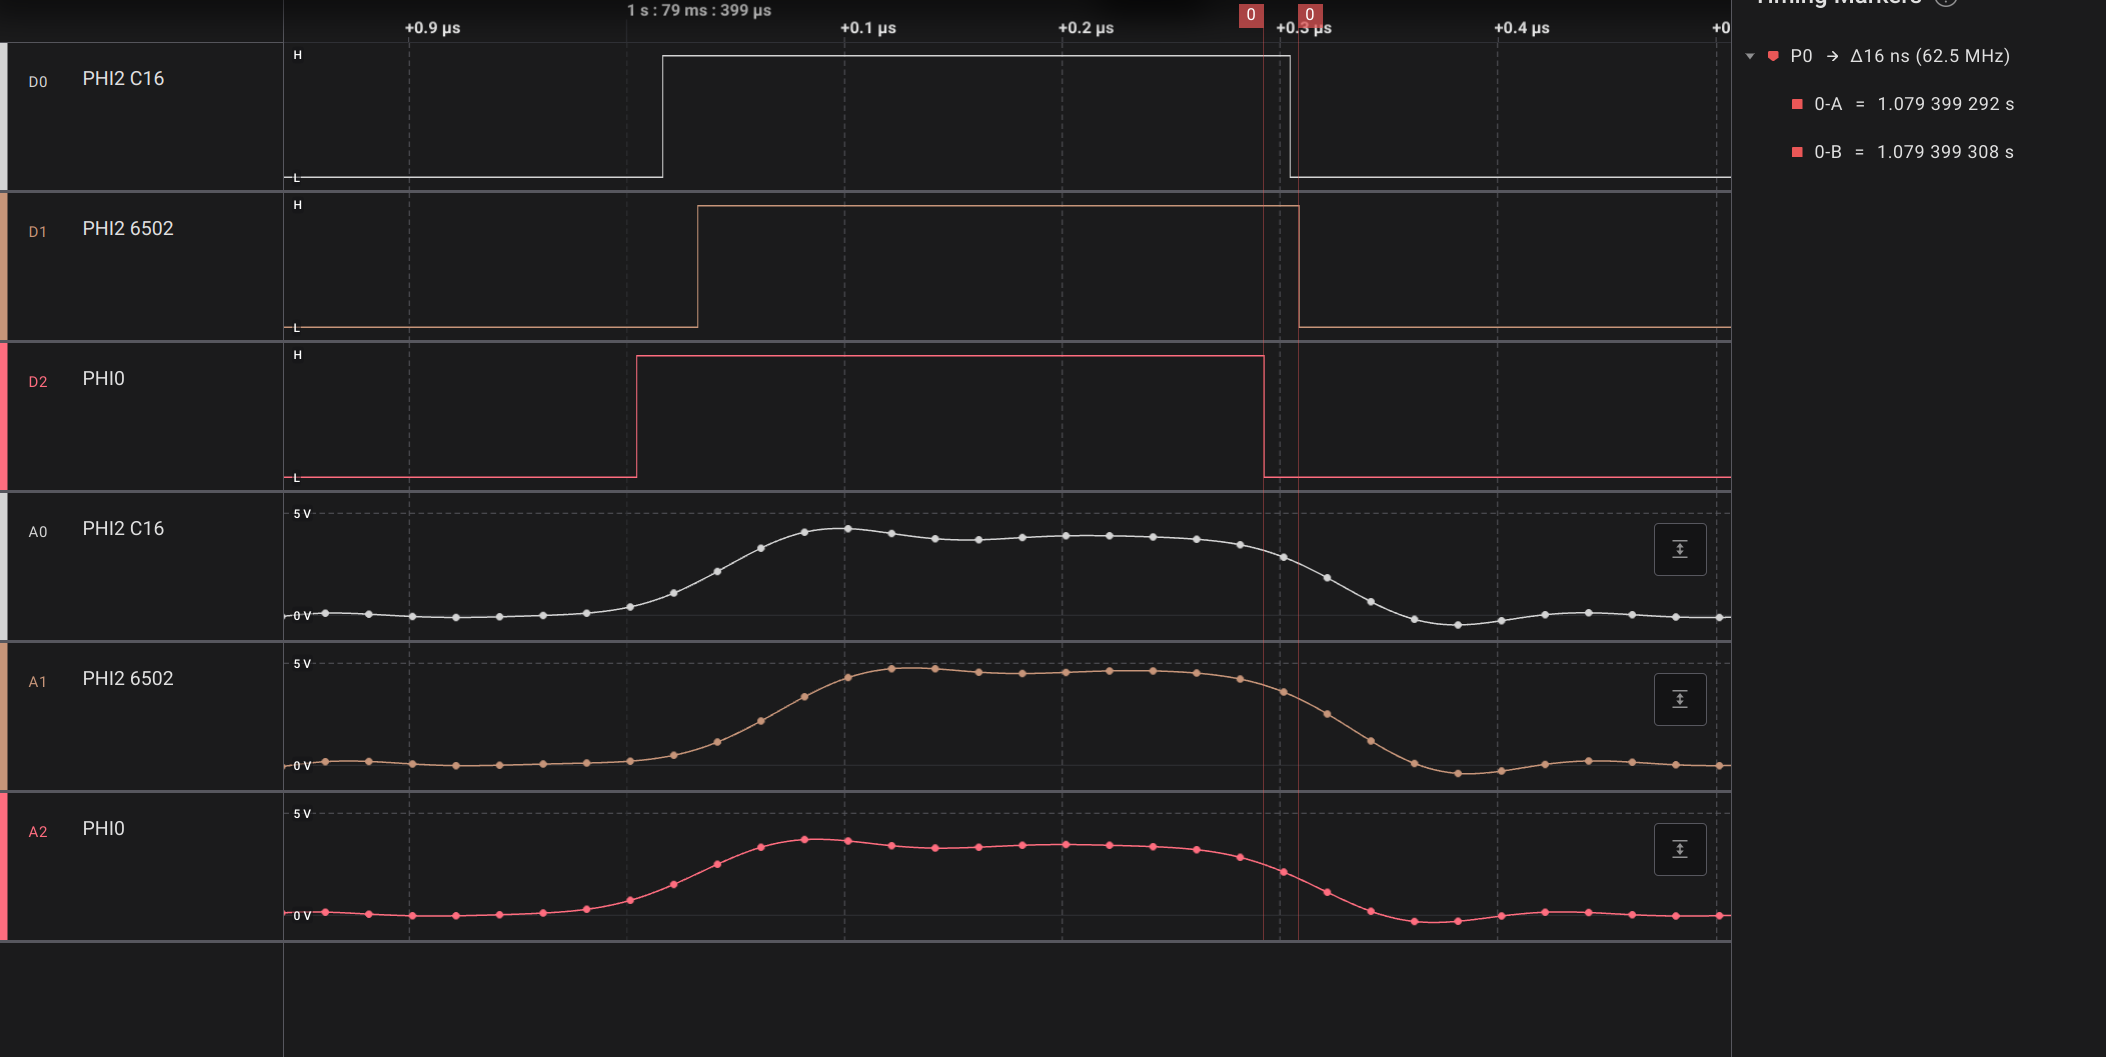Click the red P0 marker pair icon
Screen dimensions: 2106x1057
point(1773,56)
